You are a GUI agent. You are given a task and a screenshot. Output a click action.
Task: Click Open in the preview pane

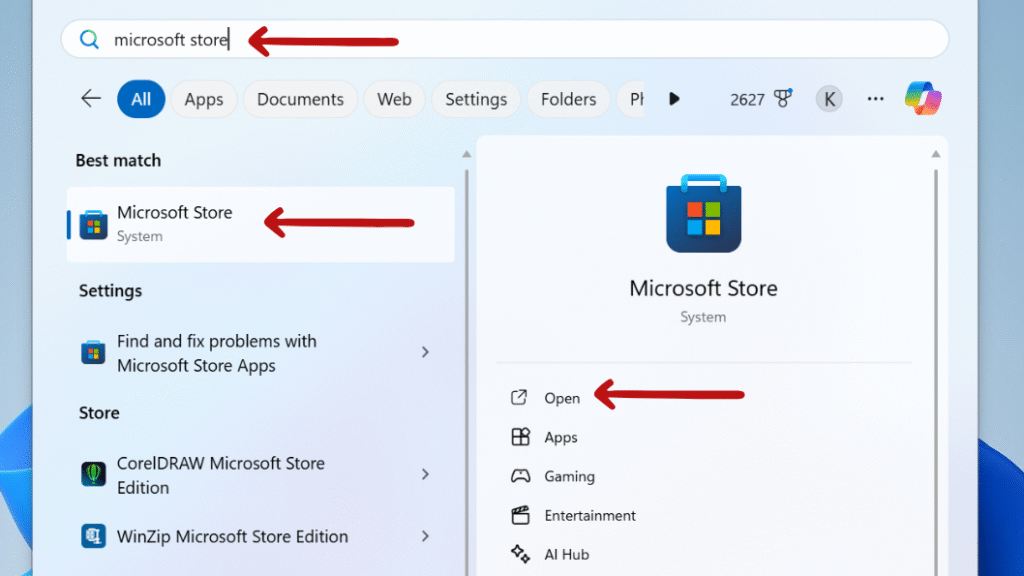pyautogui.click(x=562, y=398)
